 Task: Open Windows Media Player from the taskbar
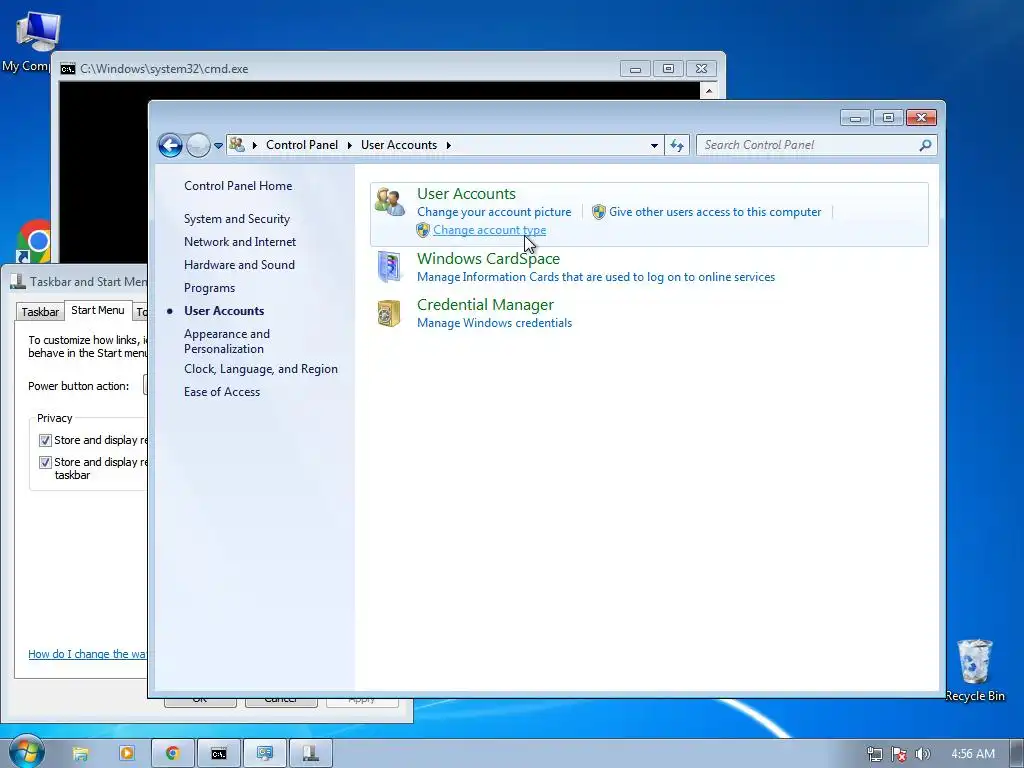pyautogui.click(x=127, y=754)
